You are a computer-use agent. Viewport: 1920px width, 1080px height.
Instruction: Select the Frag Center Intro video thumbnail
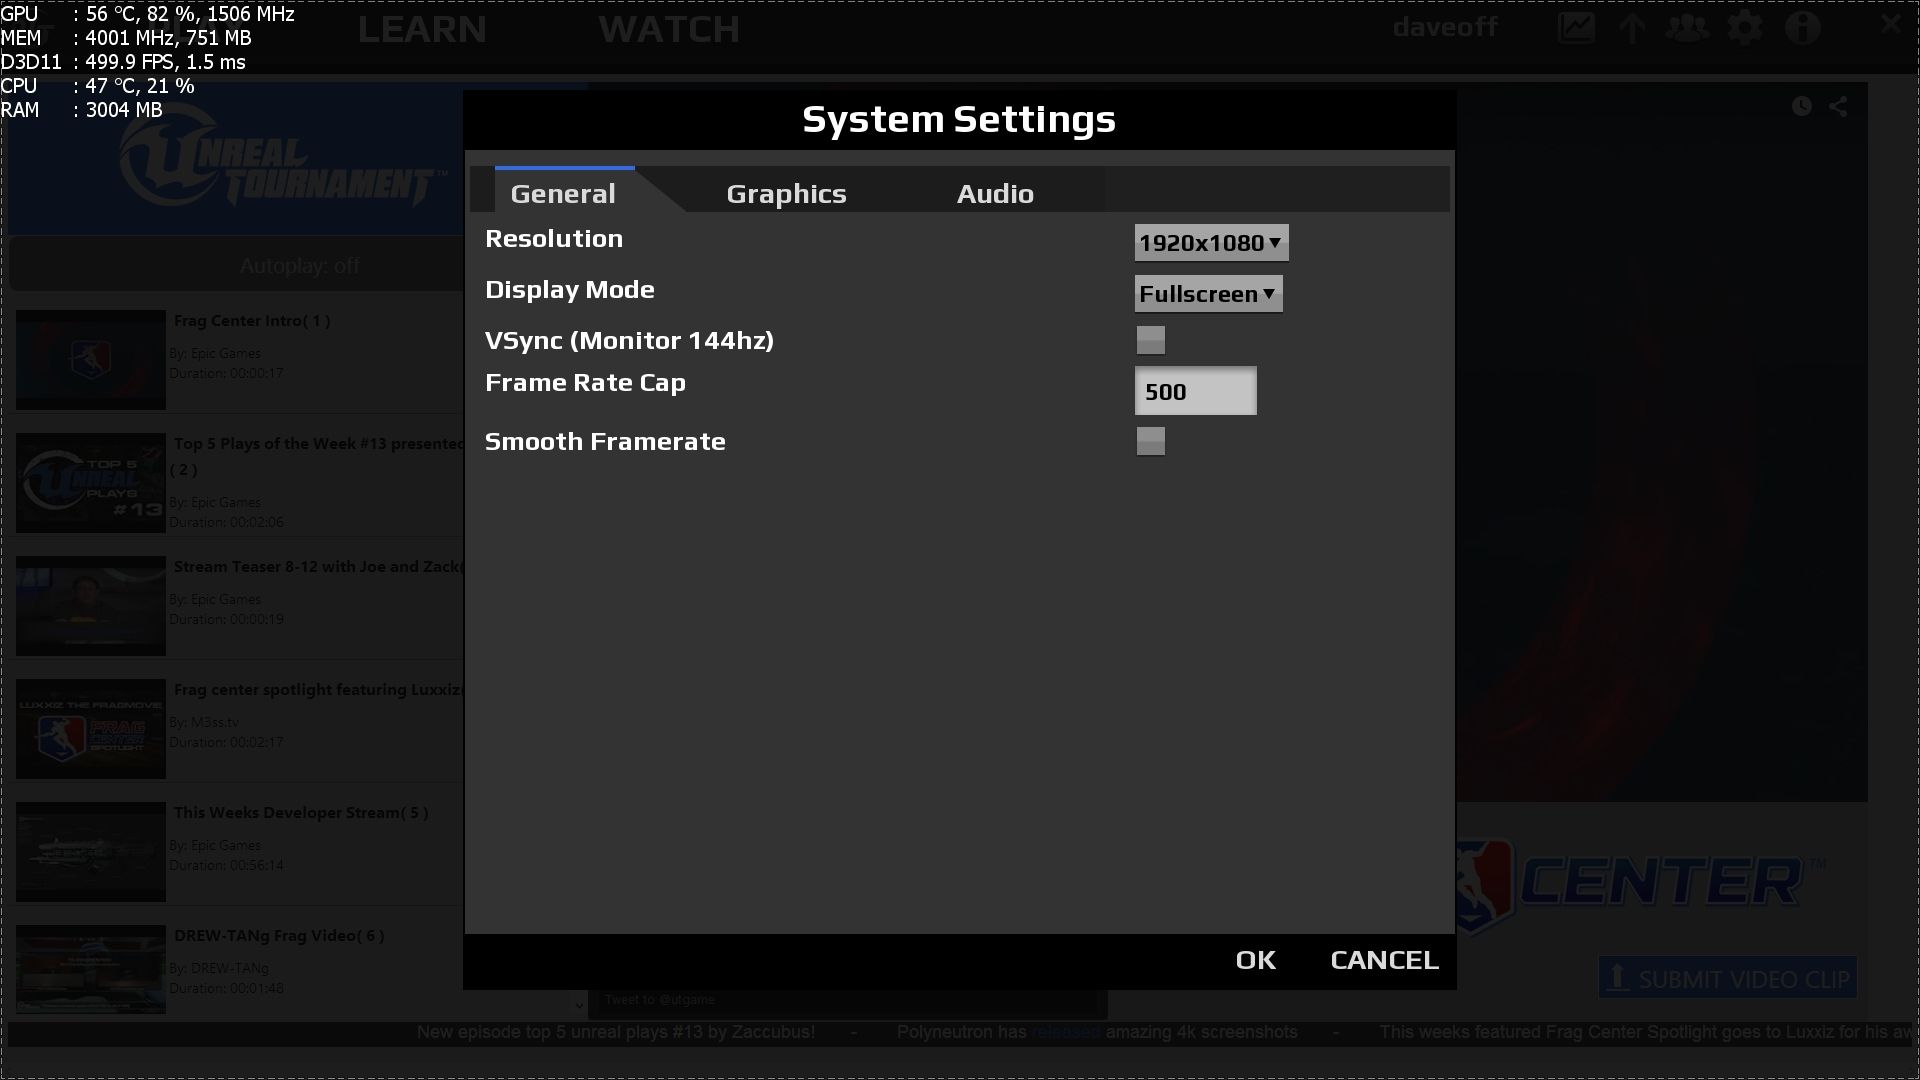[x=91, y=360]
